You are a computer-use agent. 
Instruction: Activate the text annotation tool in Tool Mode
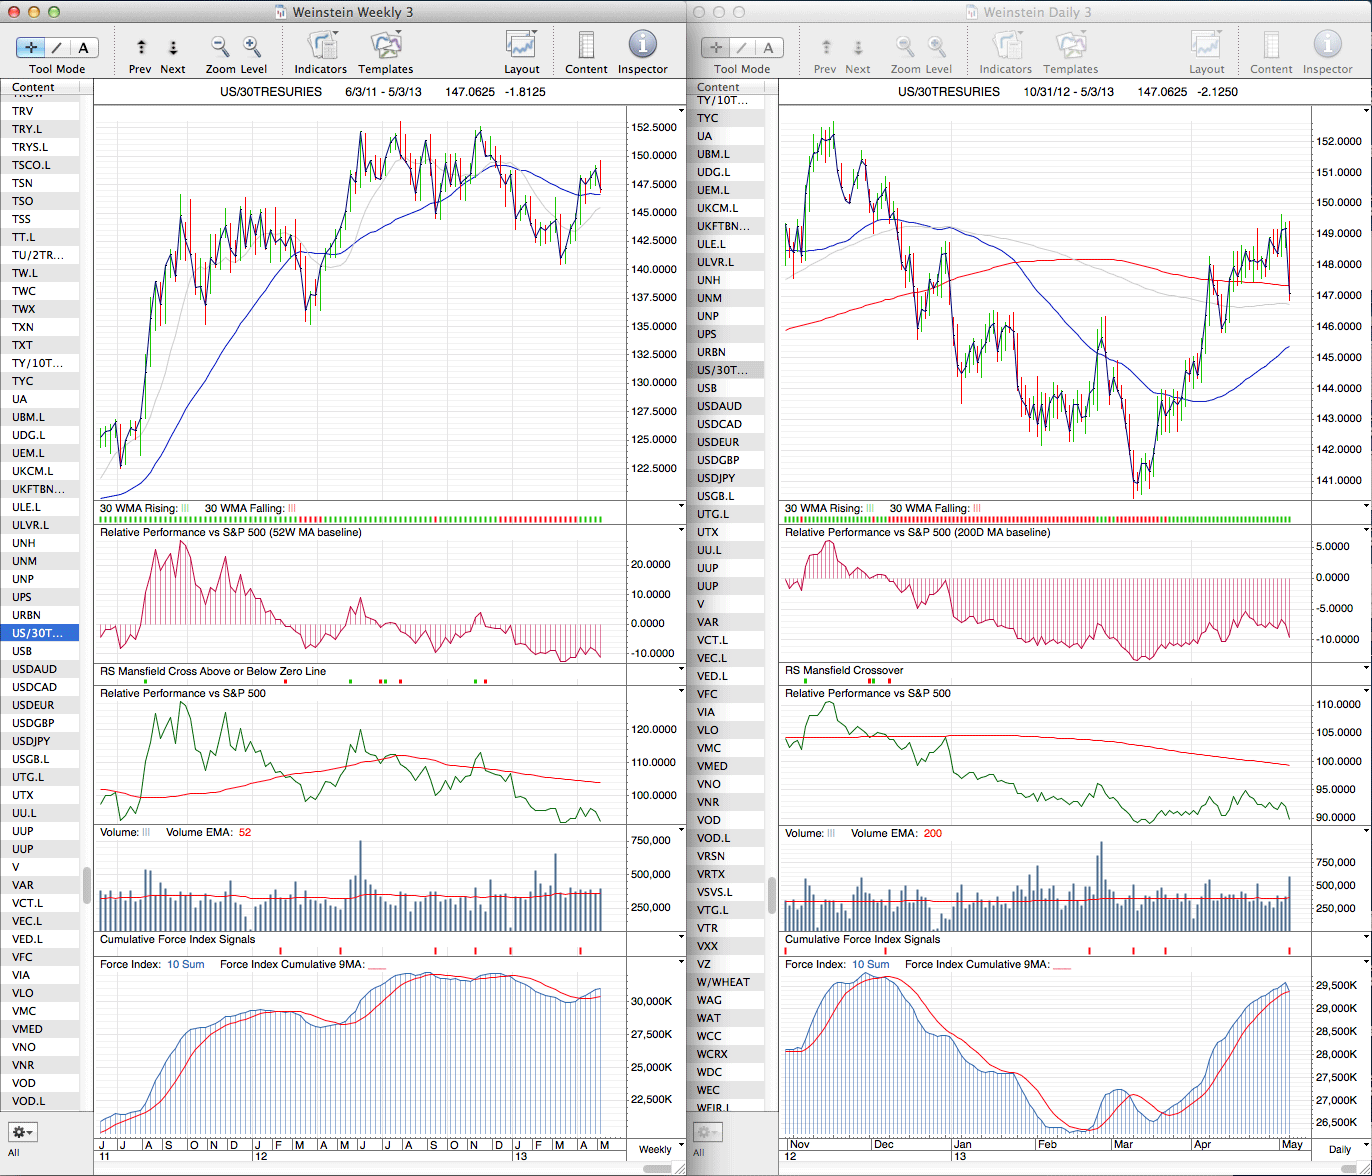pos(84,47)
